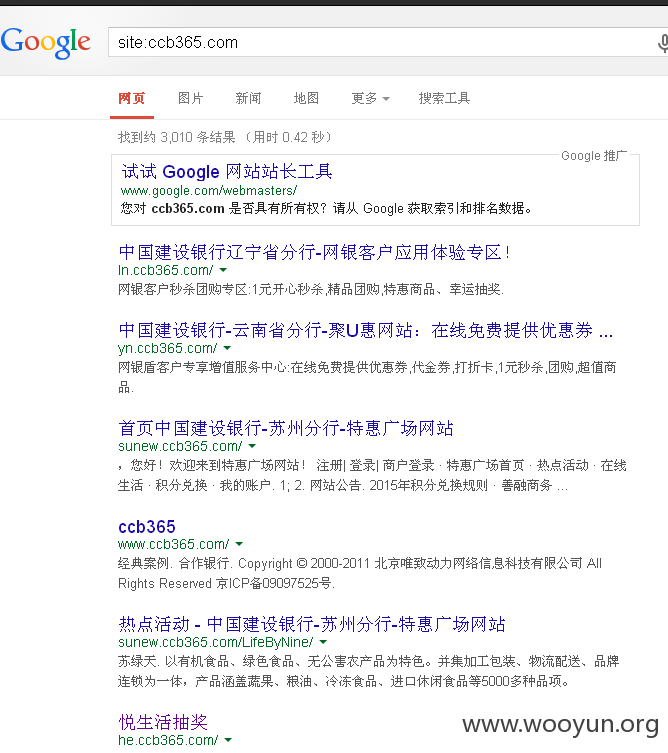Click the www.ccb365.com/ green URL text
This screenshot has width=668, height=753.
click(x=174, y=545)
